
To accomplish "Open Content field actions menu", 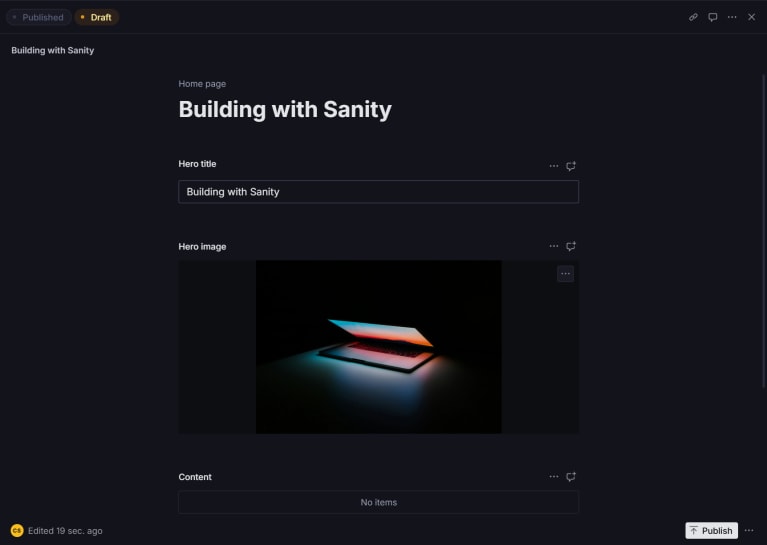I will (554, 477).
